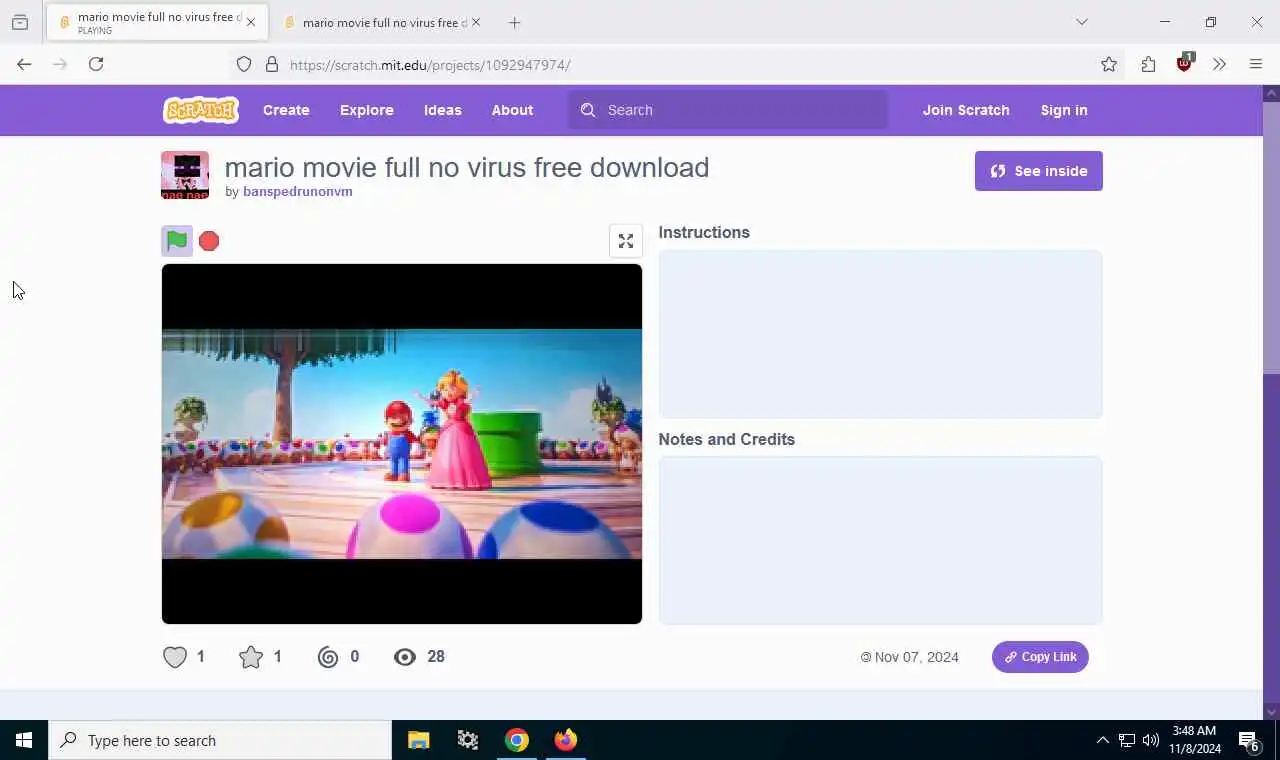Open the About menu item

pyautogui.click(x=512, y=110)
